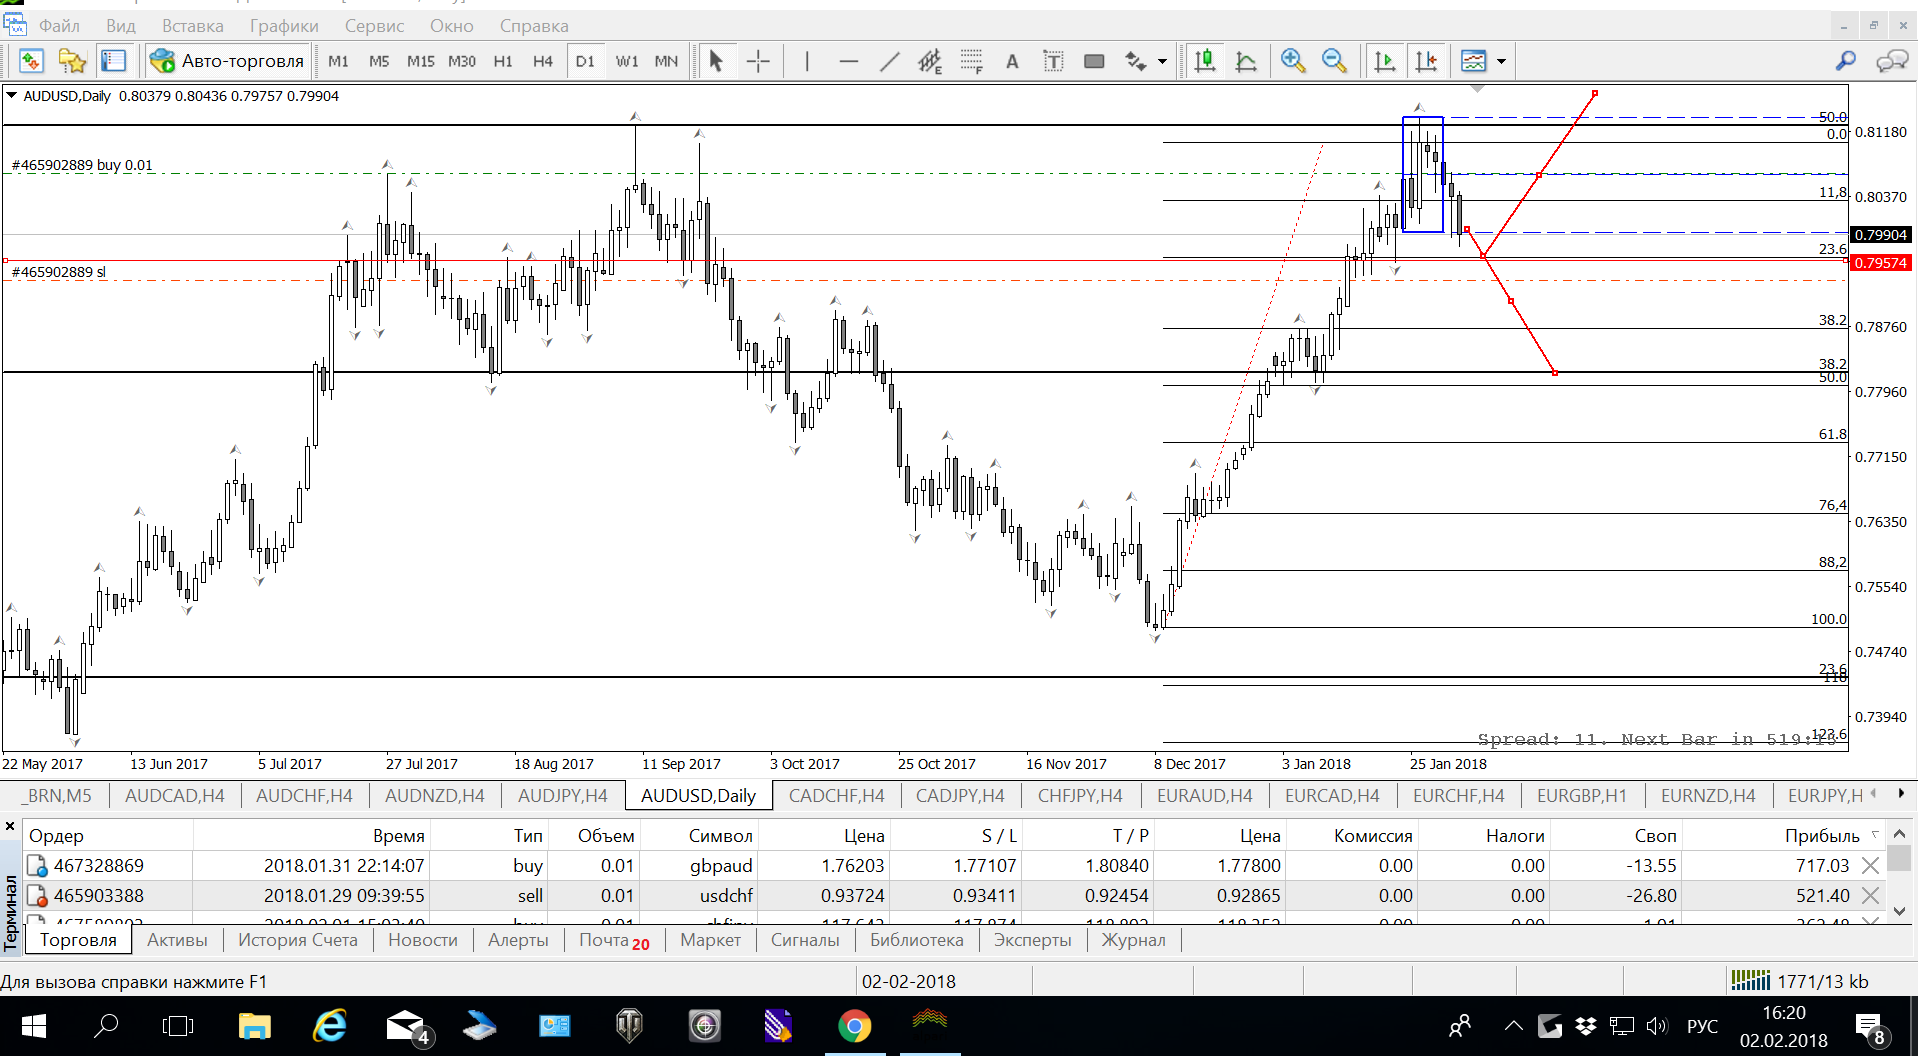The height and width of the screenshot is (1056, 1918).
Task: Open the Сервис menu
Action: (x=374, y=26)
